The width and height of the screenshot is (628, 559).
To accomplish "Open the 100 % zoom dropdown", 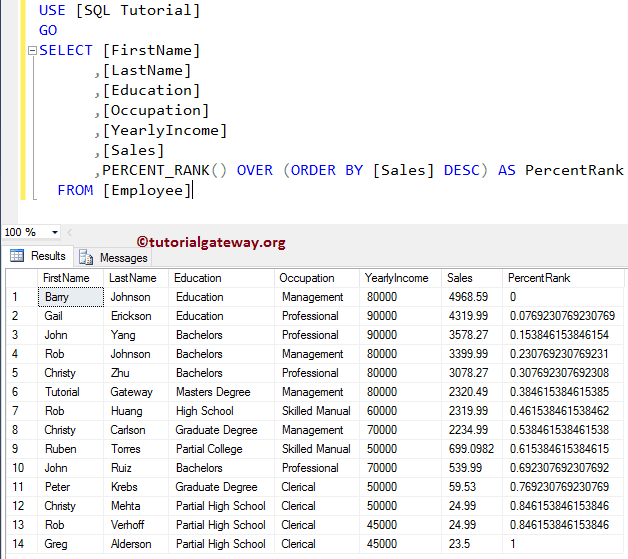I will tap(53, 232).
